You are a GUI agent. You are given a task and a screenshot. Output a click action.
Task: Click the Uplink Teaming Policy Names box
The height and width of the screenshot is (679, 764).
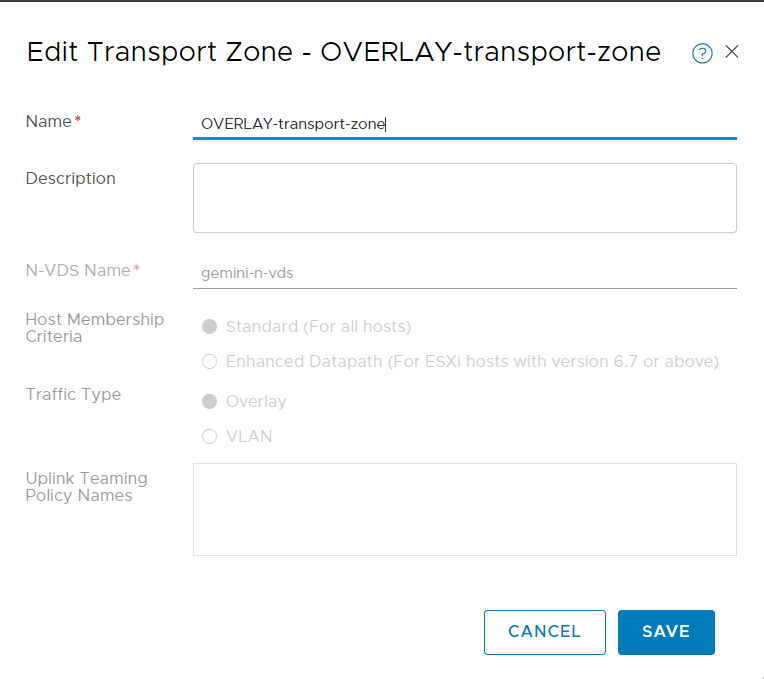coord(464,509)
